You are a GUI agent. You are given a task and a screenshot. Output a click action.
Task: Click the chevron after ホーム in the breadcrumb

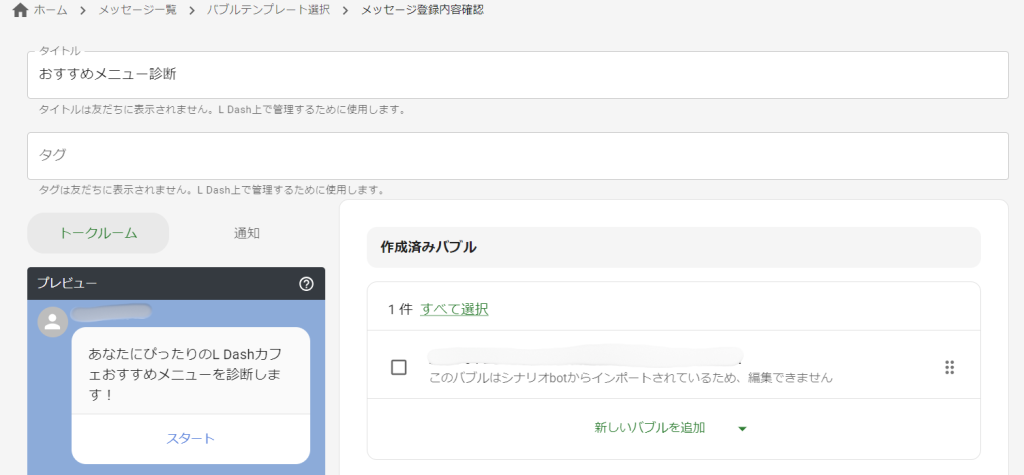tap(83, 10)
